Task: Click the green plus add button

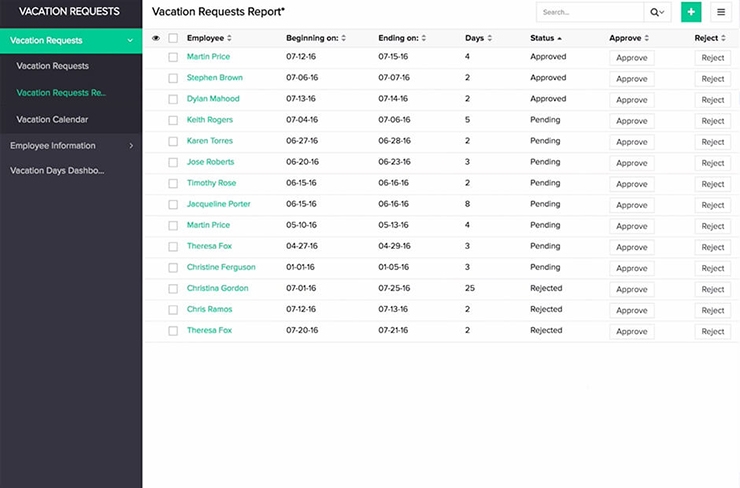Action: tap(691, 12)
